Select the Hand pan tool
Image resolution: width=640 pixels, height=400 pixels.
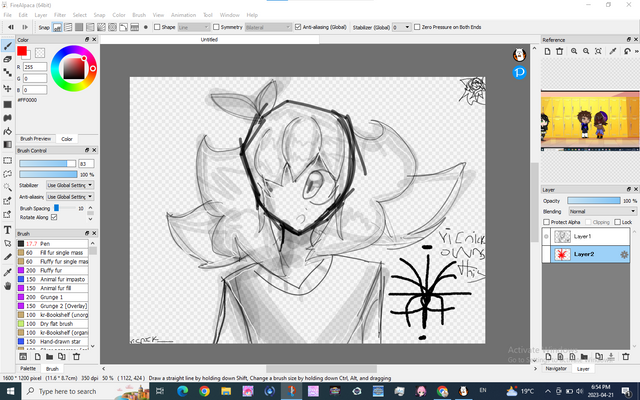point(7,286)
